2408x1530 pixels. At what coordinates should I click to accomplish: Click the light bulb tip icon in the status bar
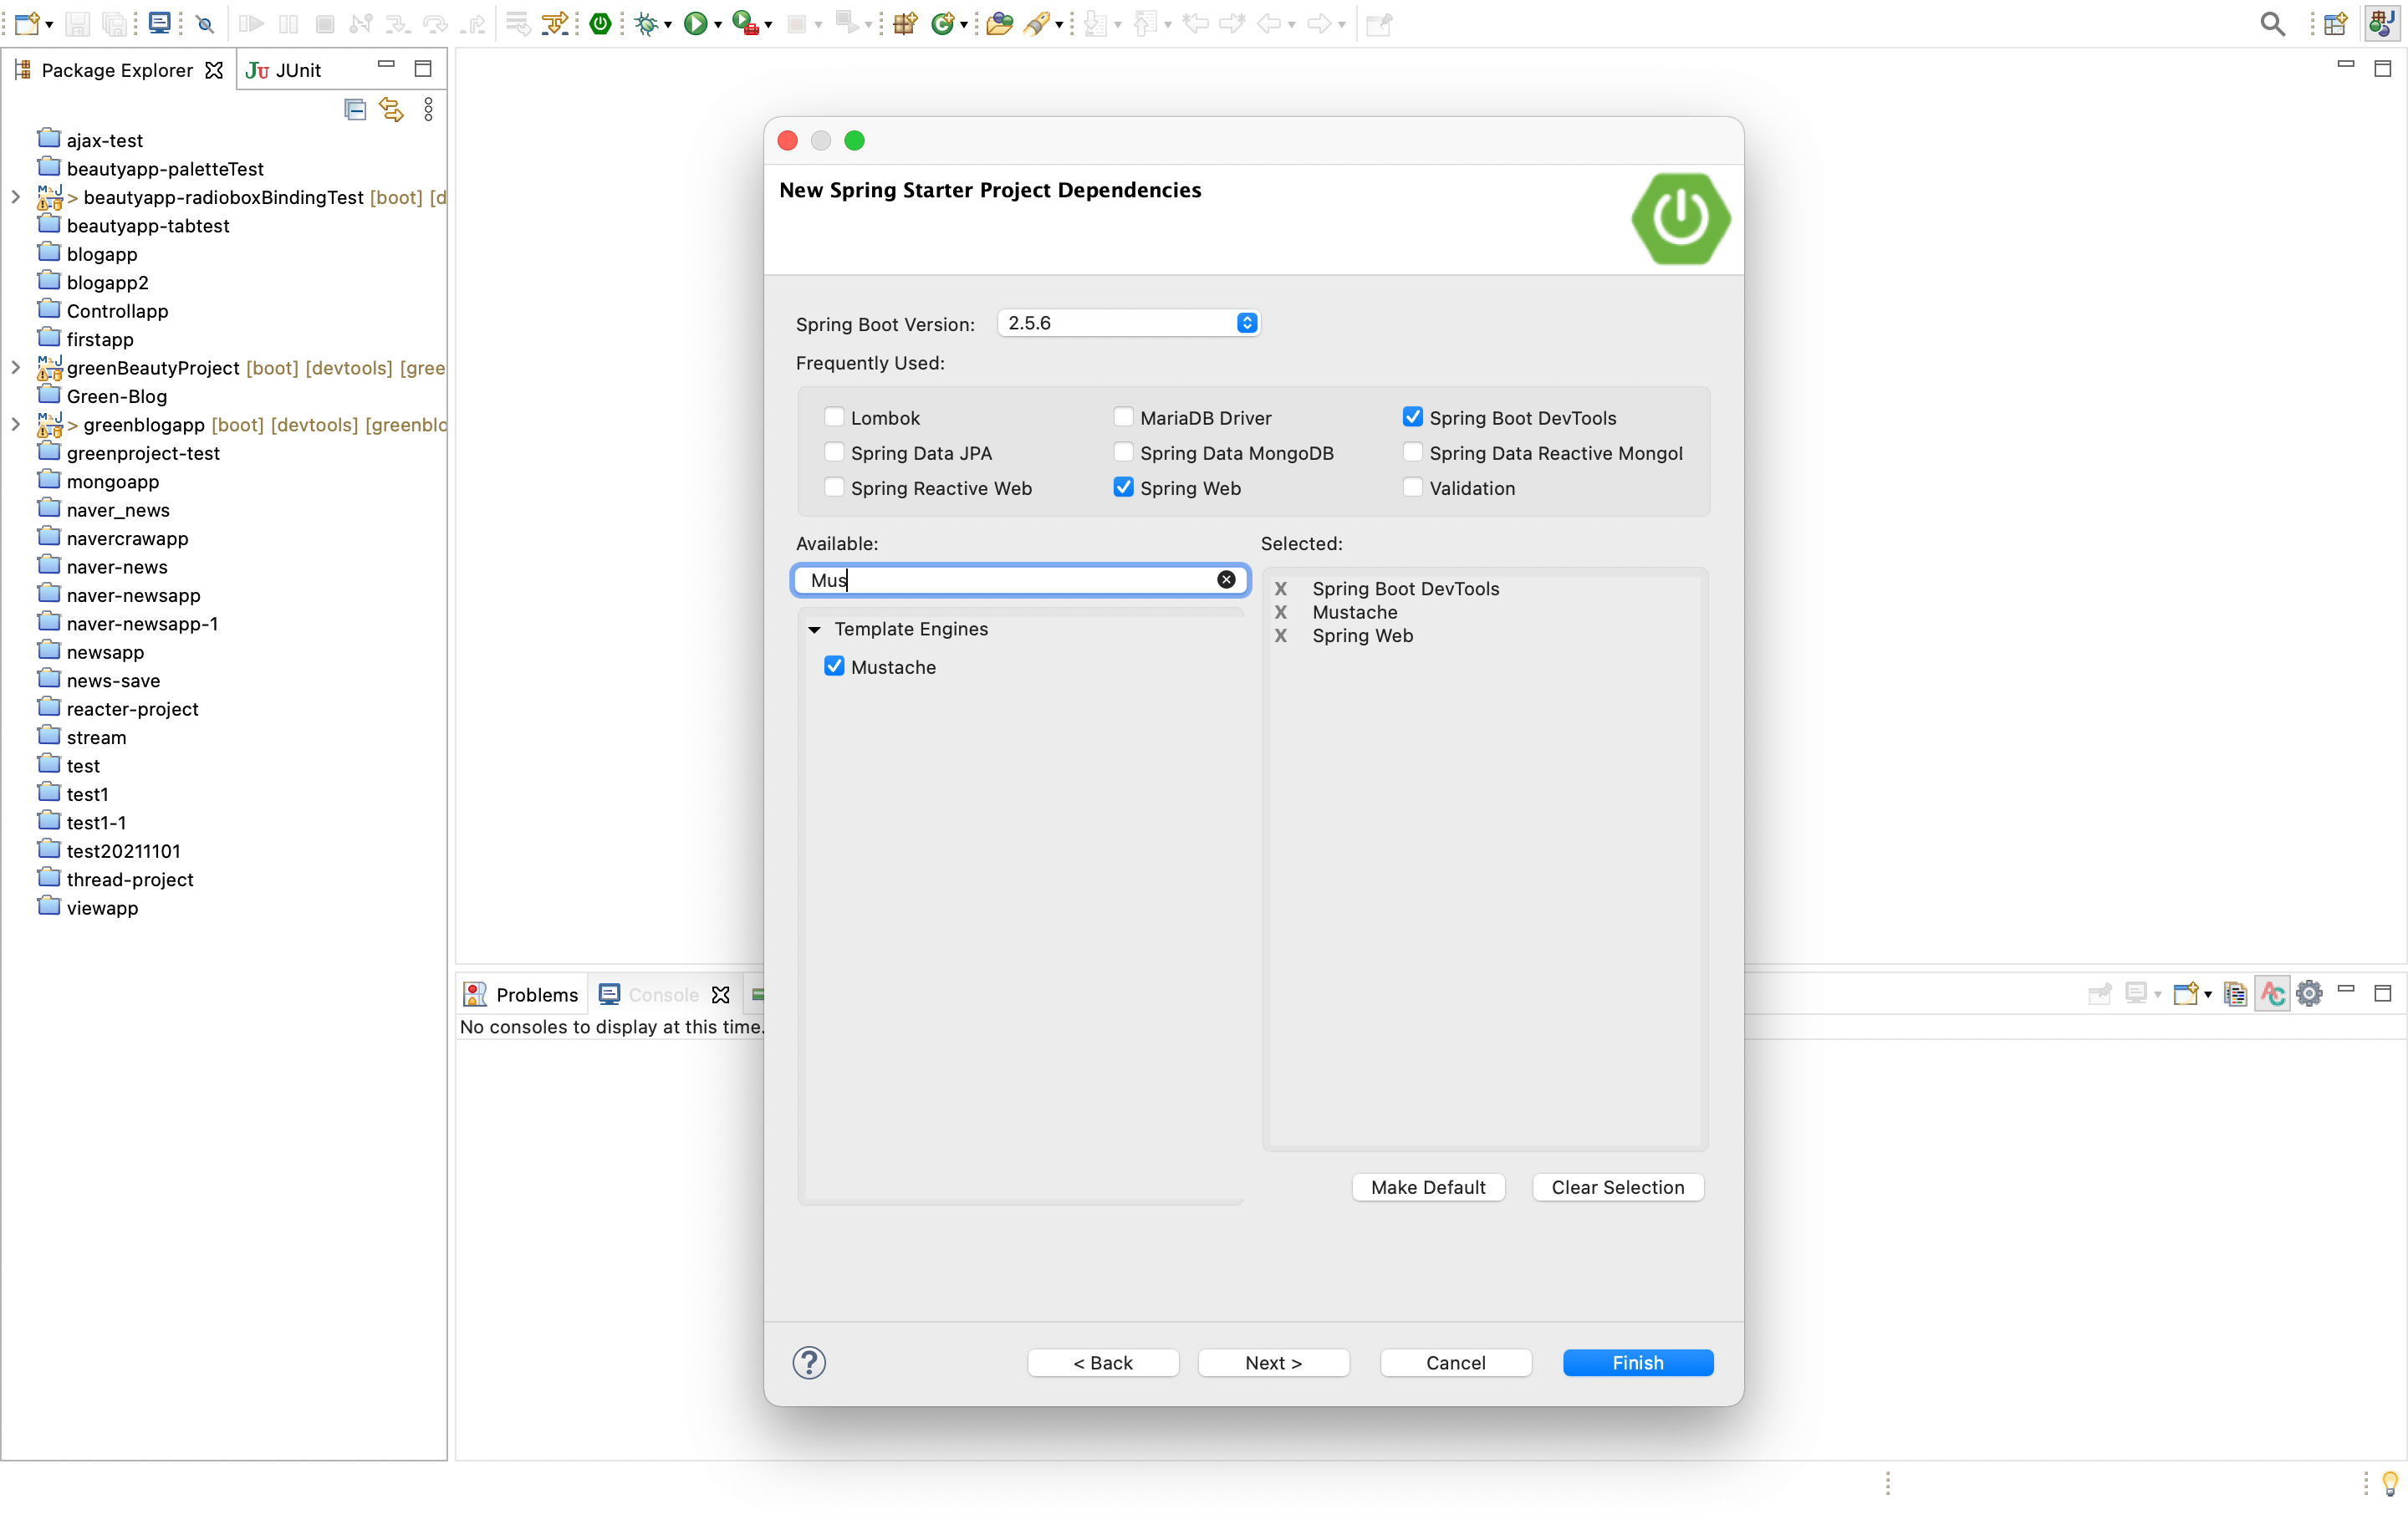pos(2389,1482)
